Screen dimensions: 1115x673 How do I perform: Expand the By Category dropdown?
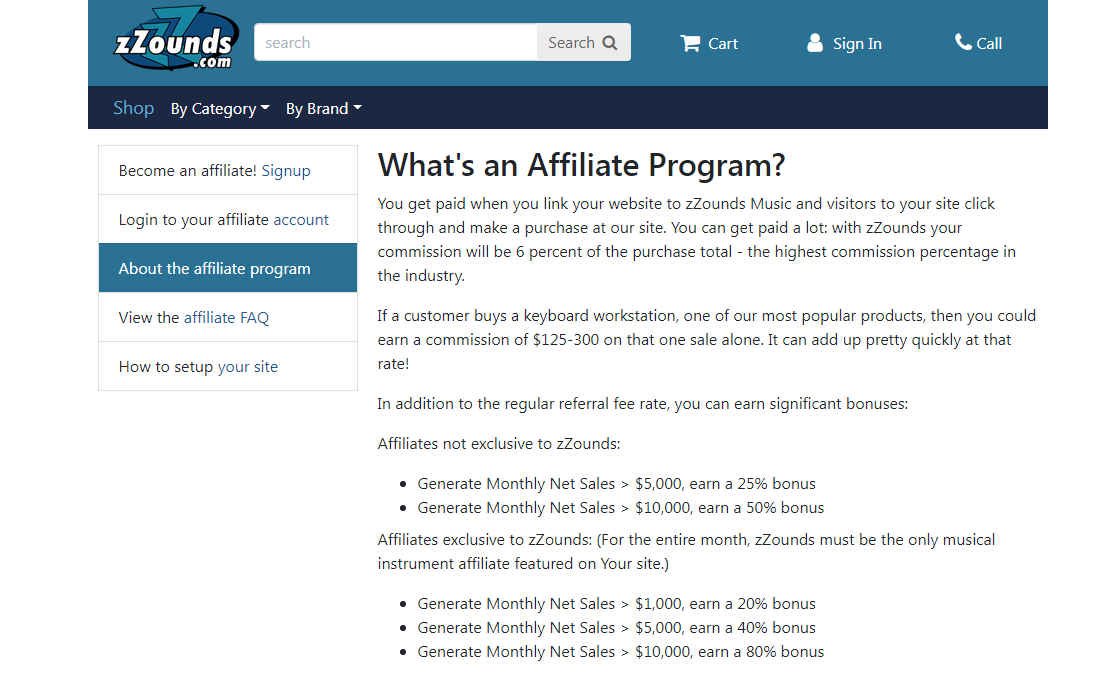[220, 109]
